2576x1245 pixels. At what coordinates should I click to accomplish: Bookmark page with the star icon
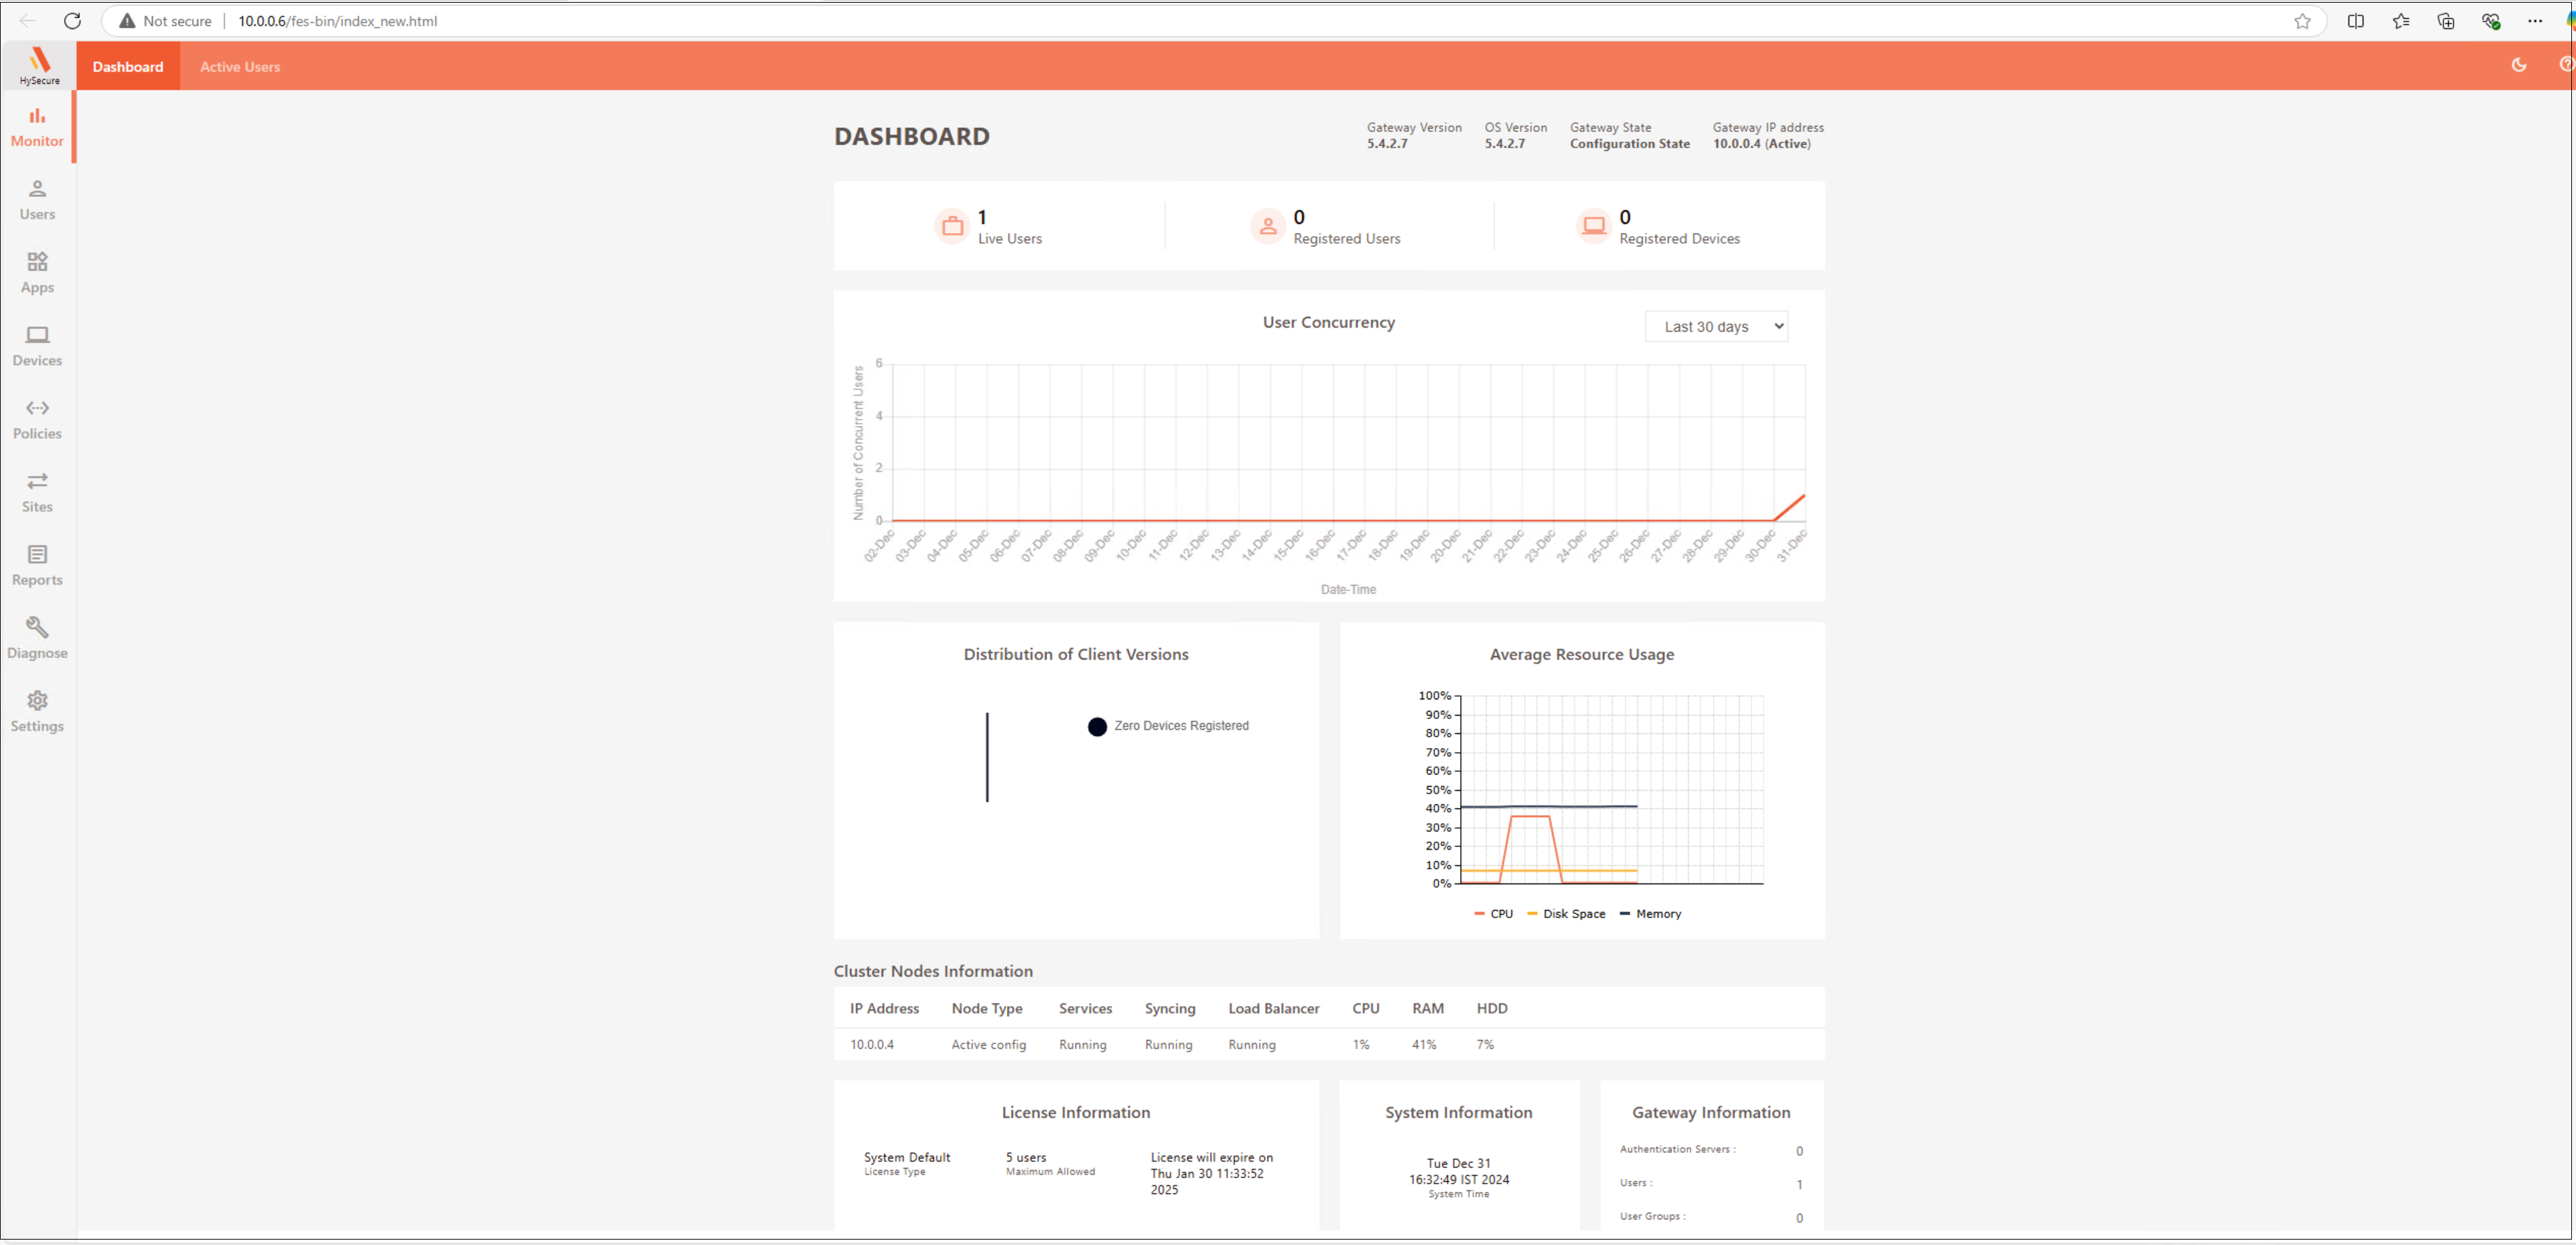pos(2302,20)
